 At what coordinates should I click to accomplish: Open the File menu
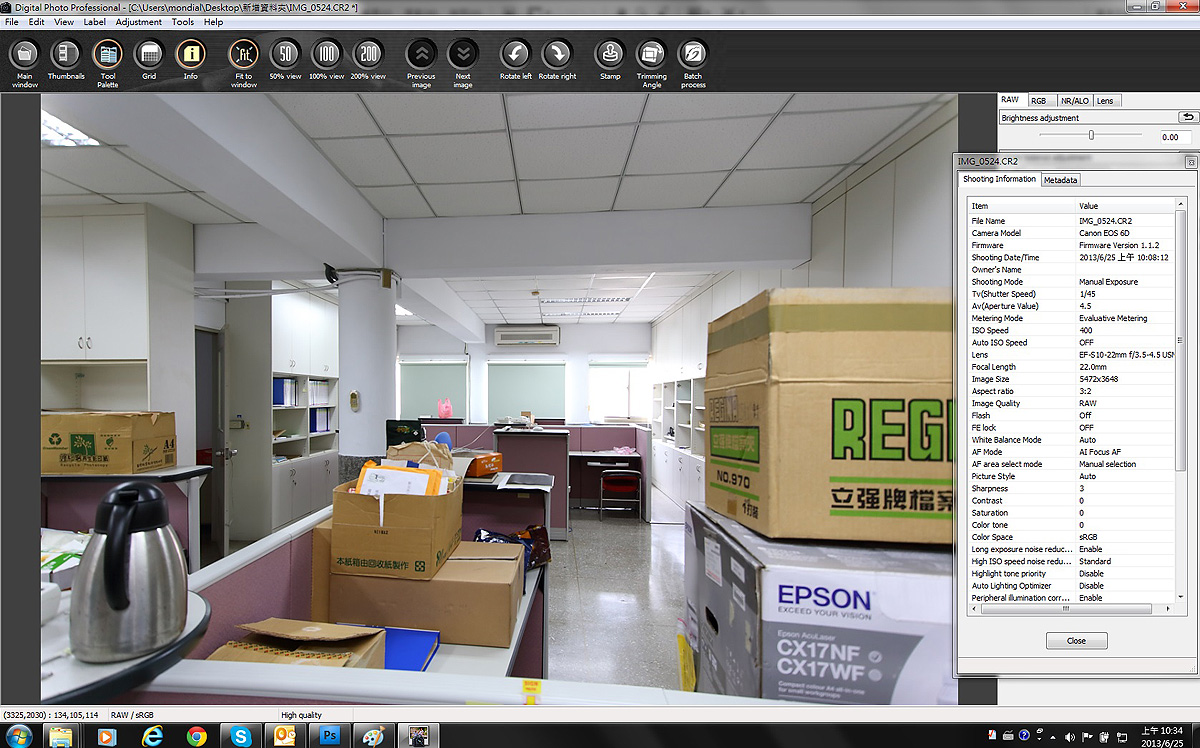pos(11,21)
